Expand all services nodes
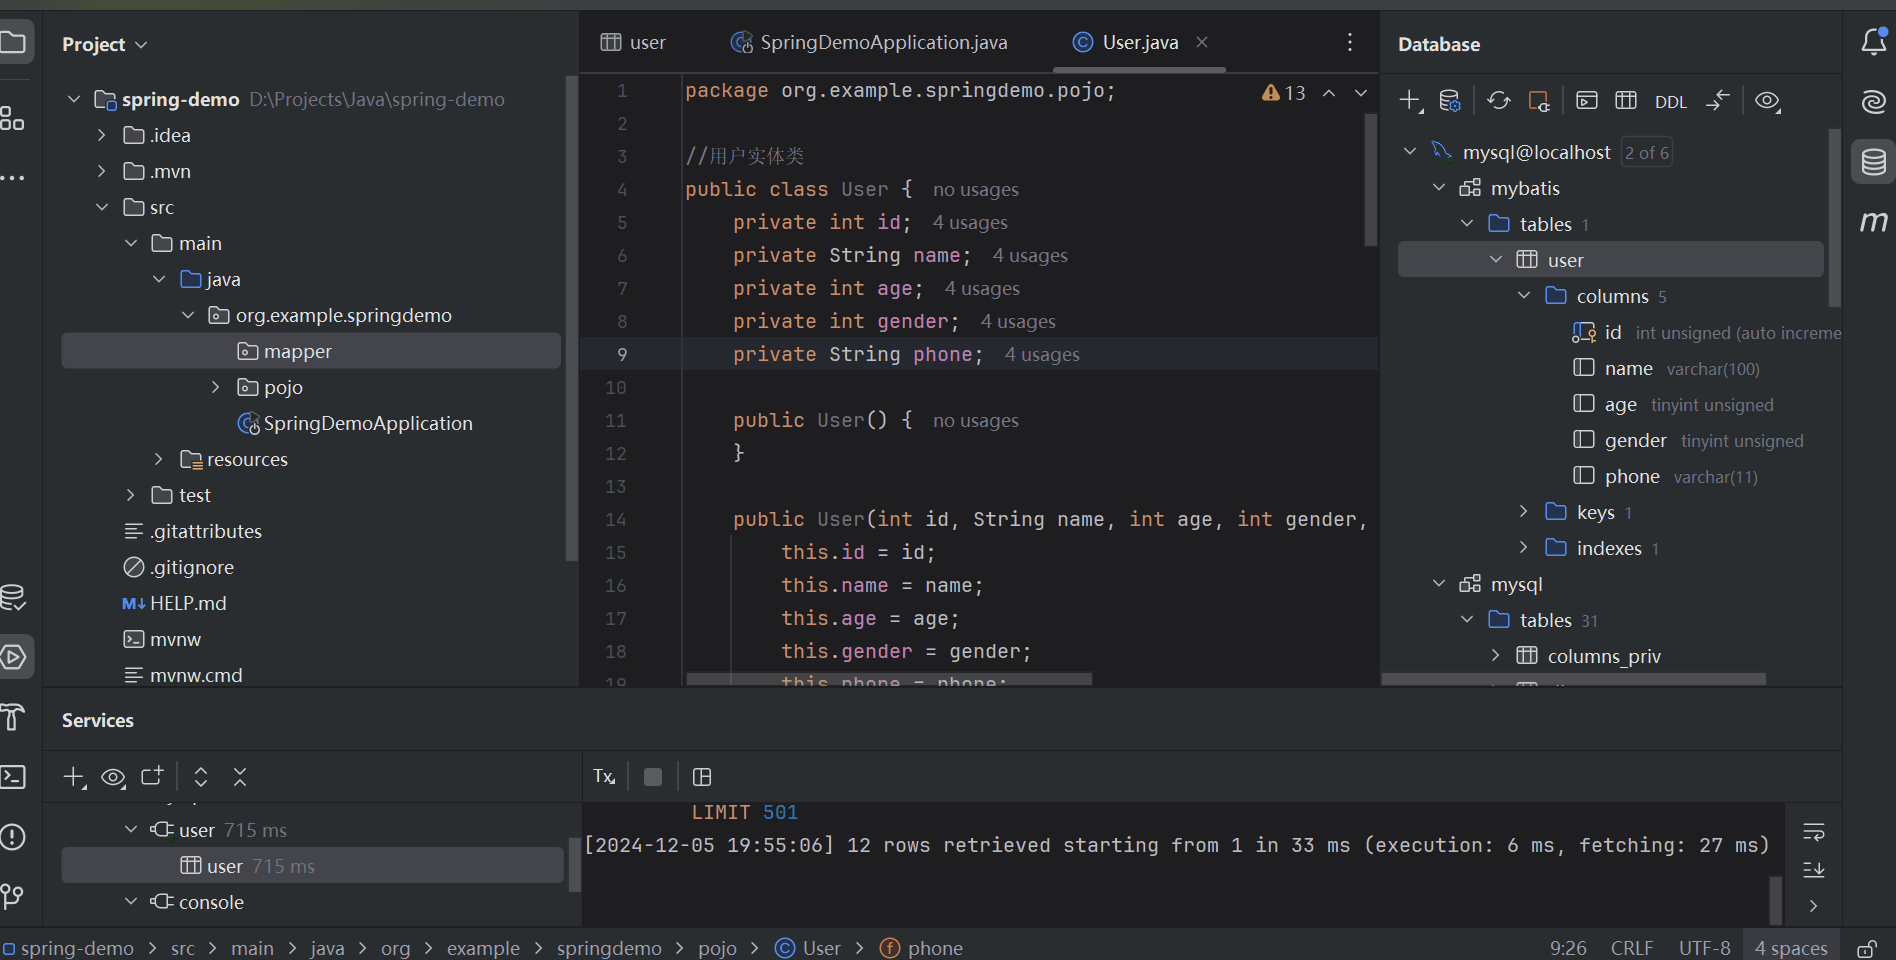The width and height of the screenshot is (1896, 960). coord(201,777)
